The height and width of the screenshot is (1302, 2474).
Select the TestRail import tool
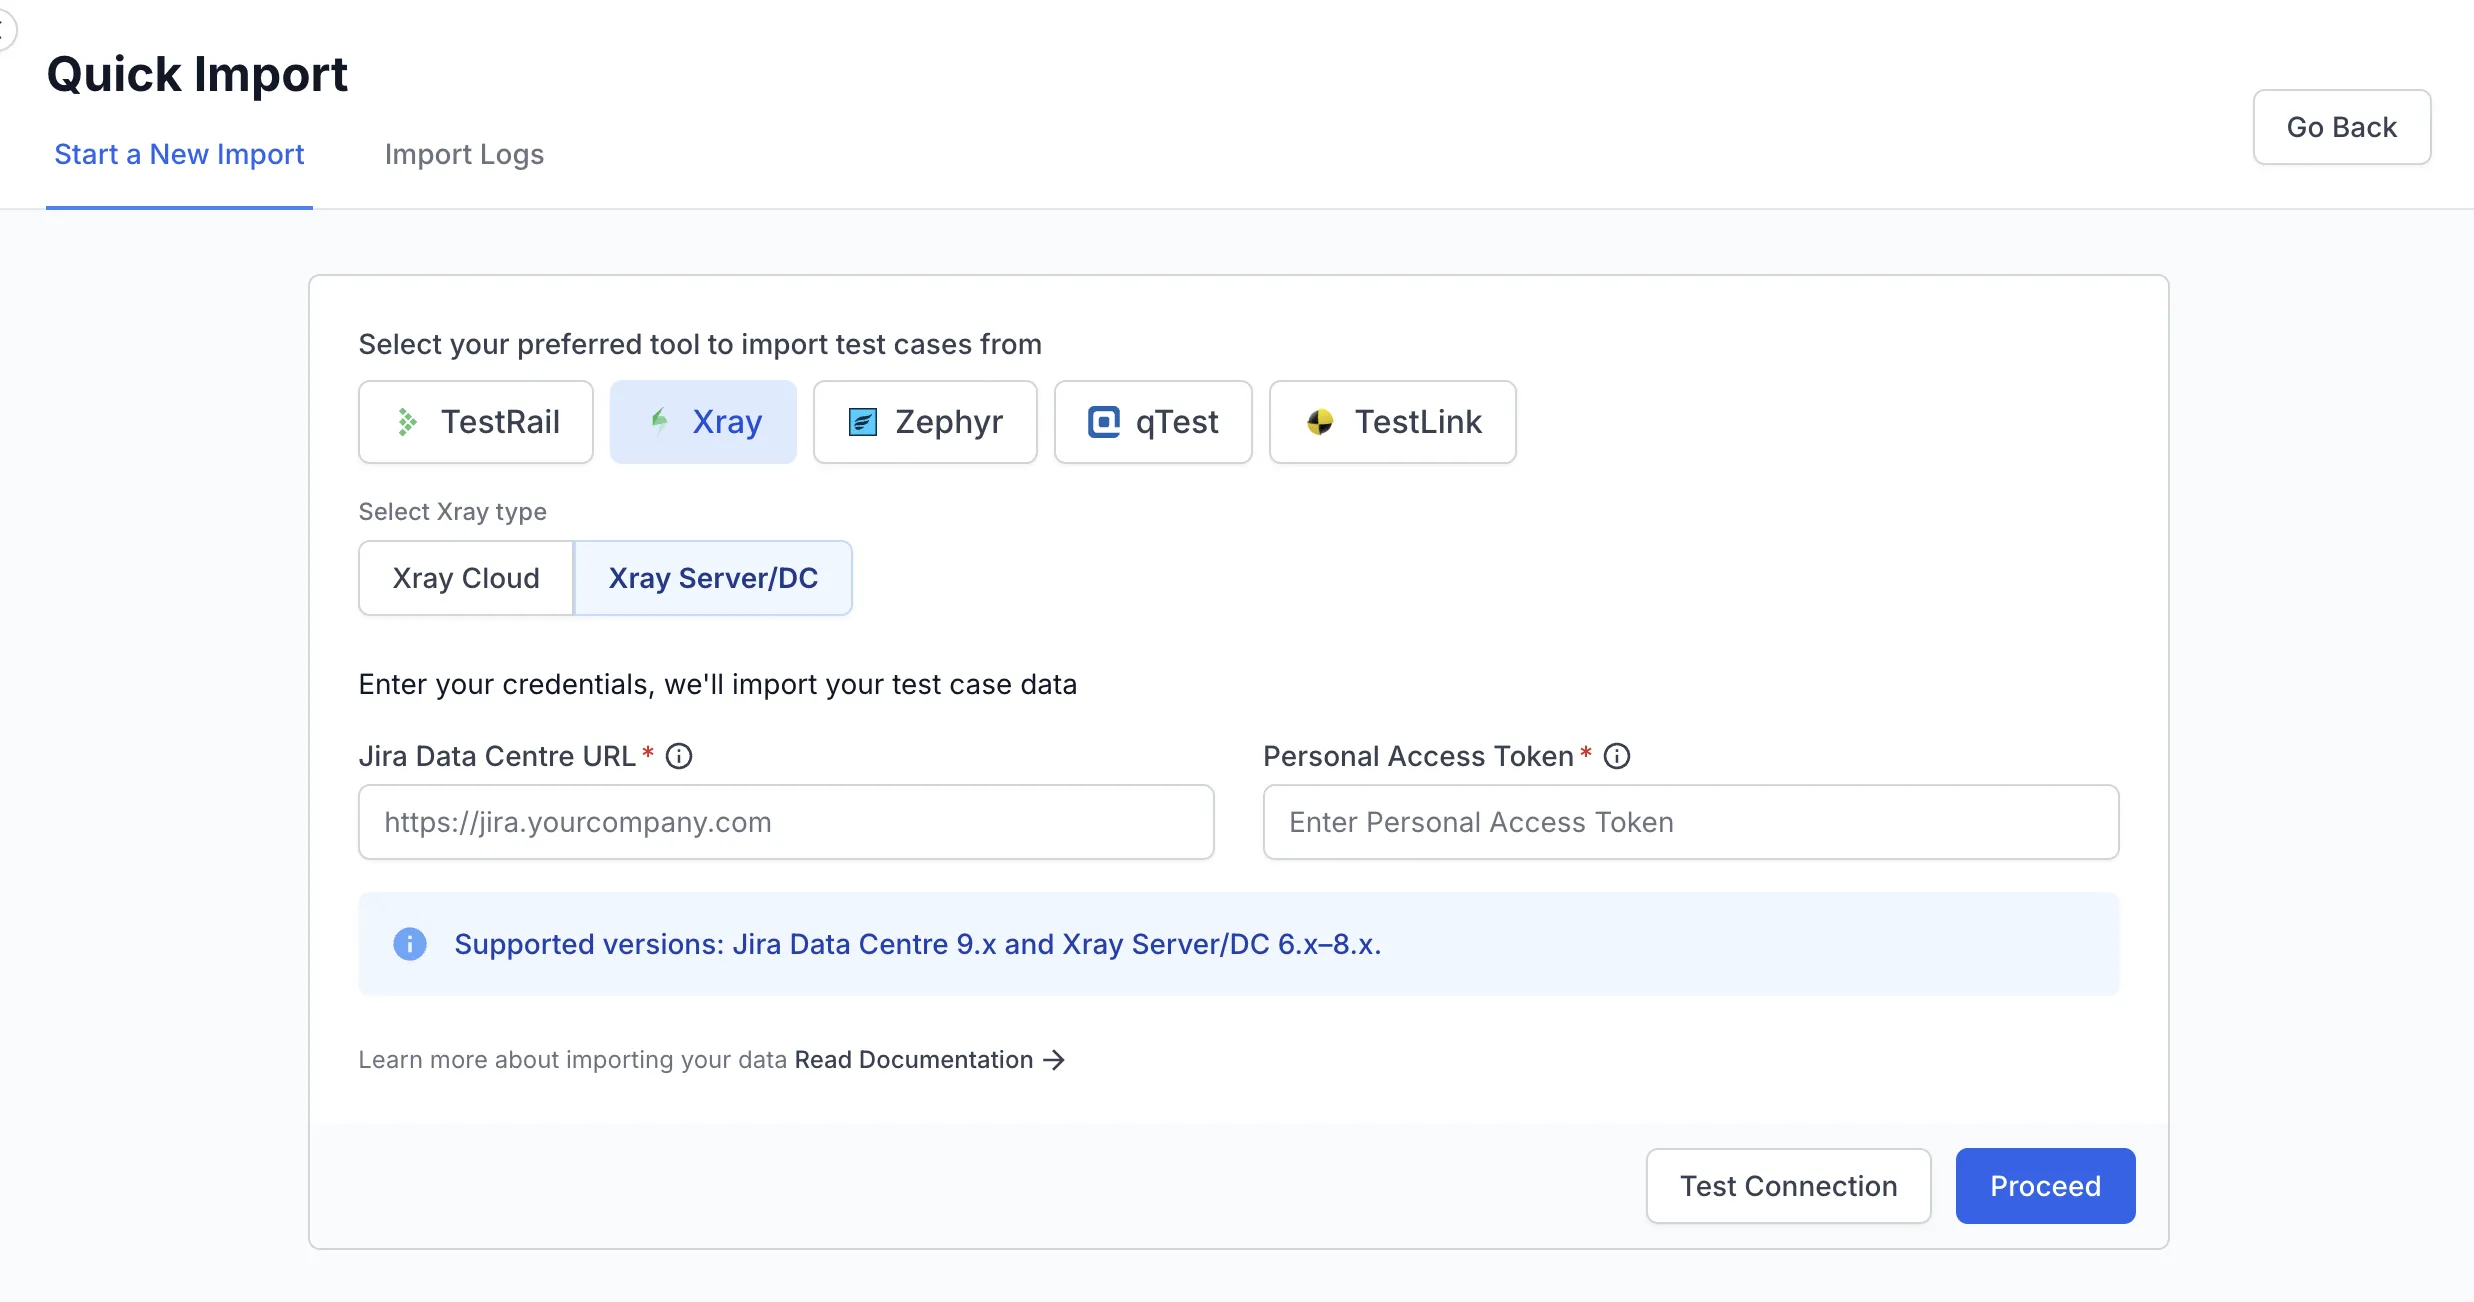pyautogui.click(x=476, y=422)
